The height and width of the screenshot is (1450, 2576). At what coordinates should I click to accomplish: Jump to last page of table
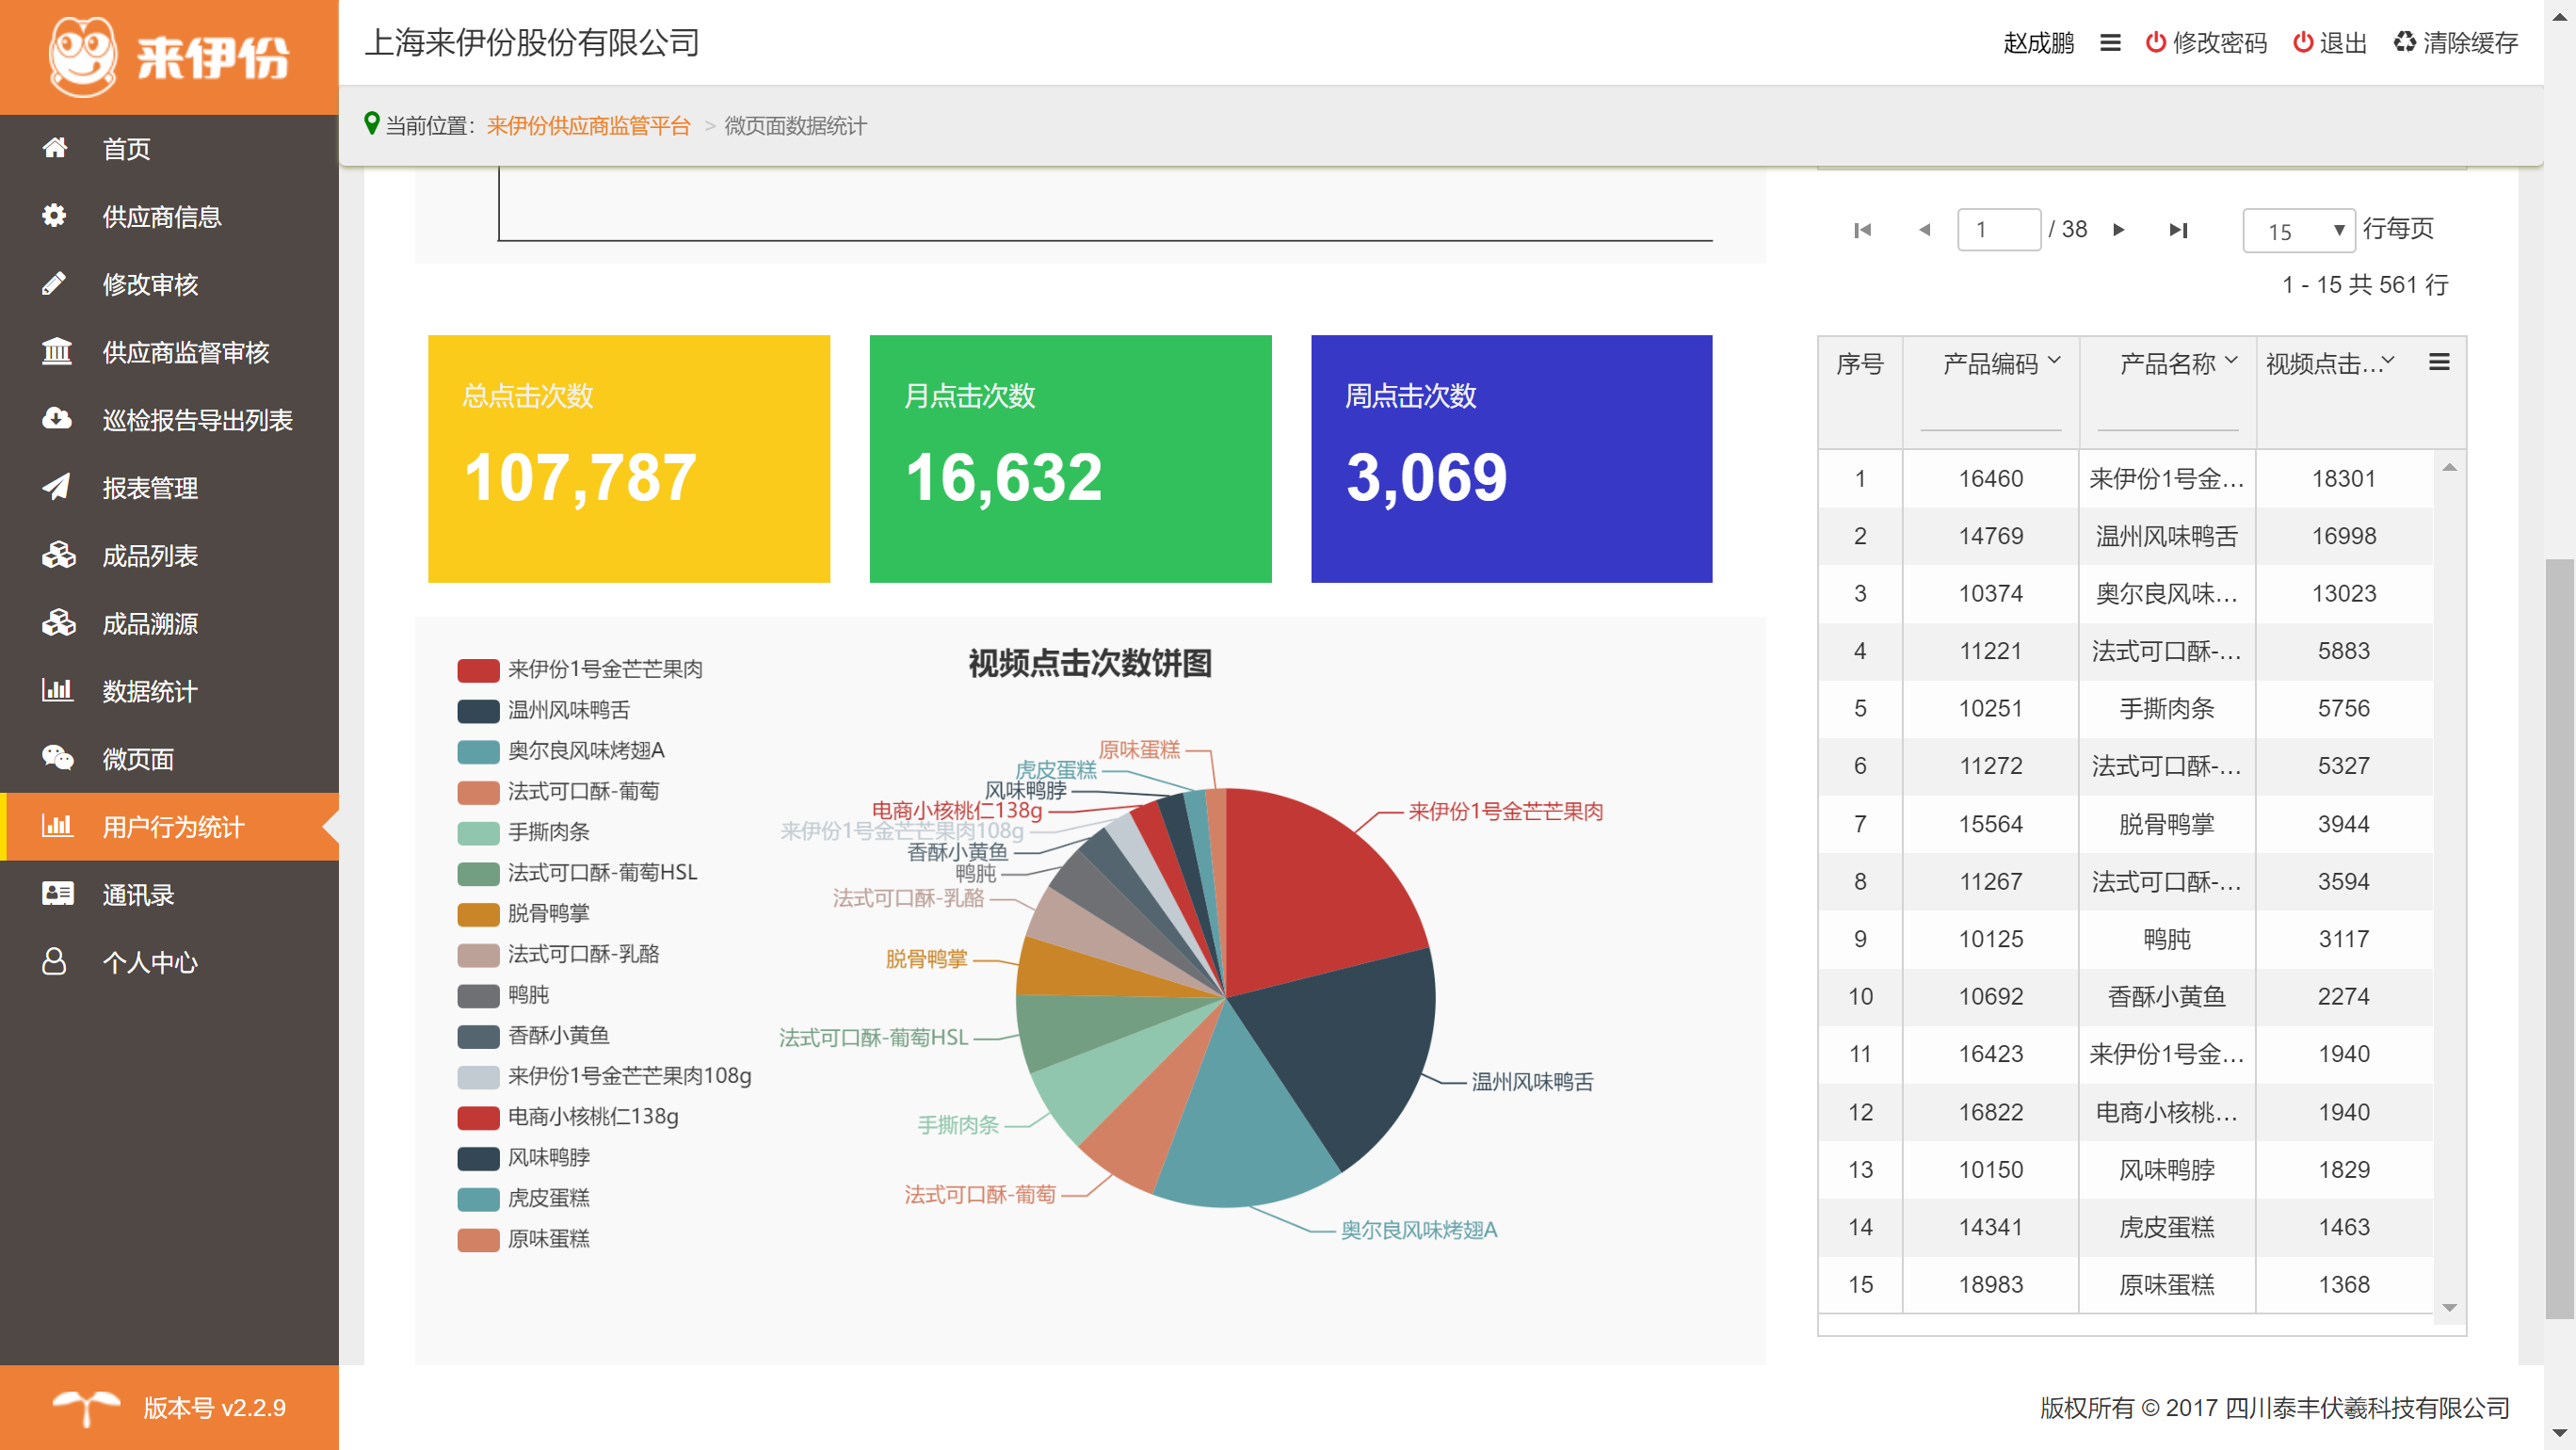(2178, 230)
